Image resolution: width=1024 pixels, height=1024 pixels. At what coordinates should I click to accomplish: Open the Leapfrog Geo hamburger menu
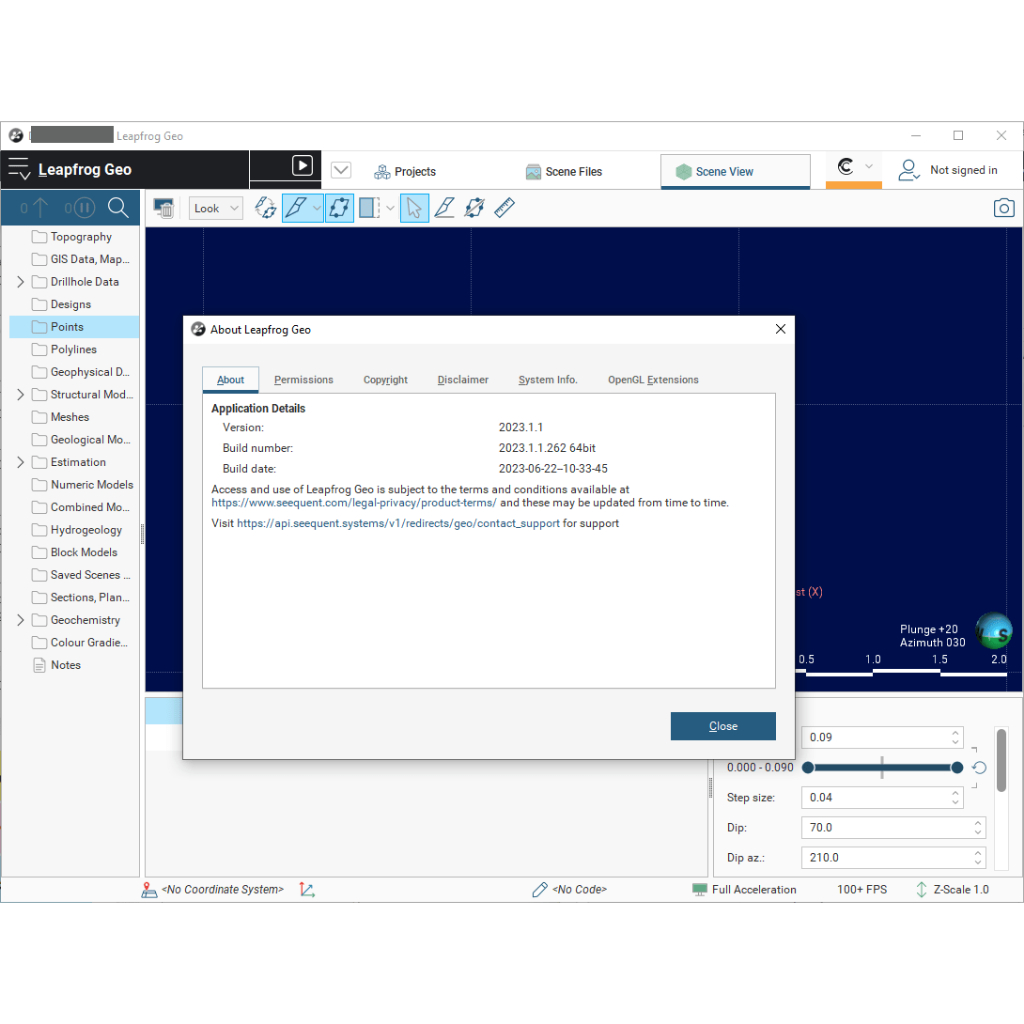[x=19, y=170]
